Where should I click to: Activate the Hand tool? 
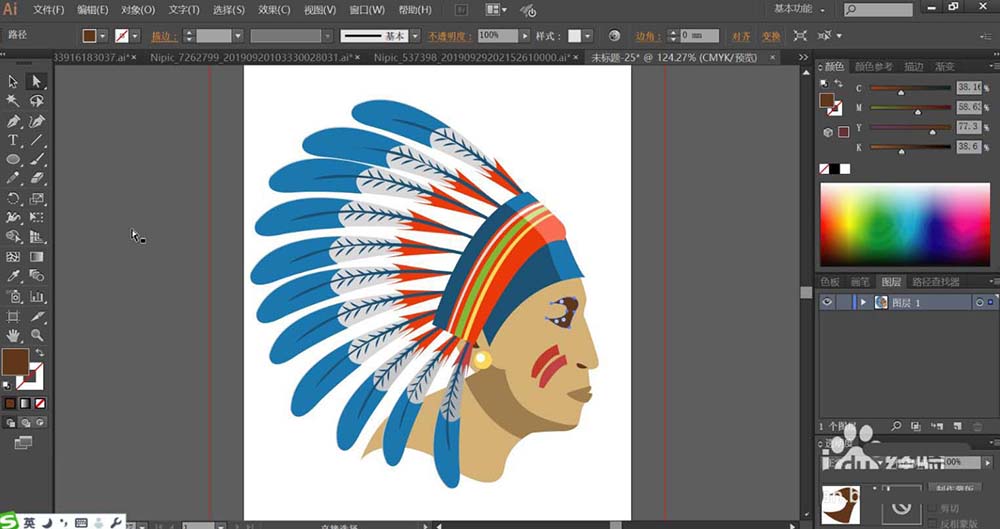(x=13, y=335)
